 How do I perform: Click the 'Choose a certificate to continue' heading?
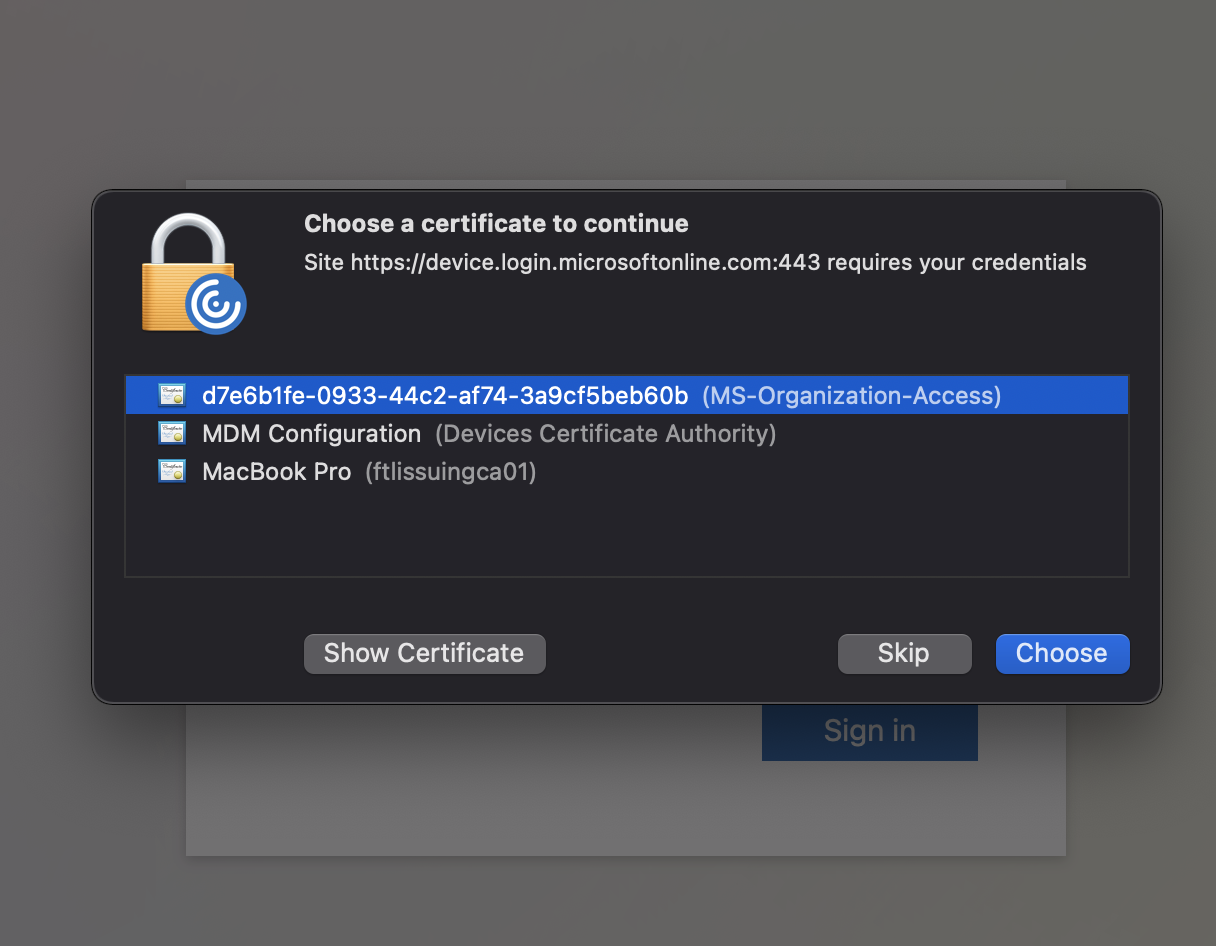[x=496, y=223]
